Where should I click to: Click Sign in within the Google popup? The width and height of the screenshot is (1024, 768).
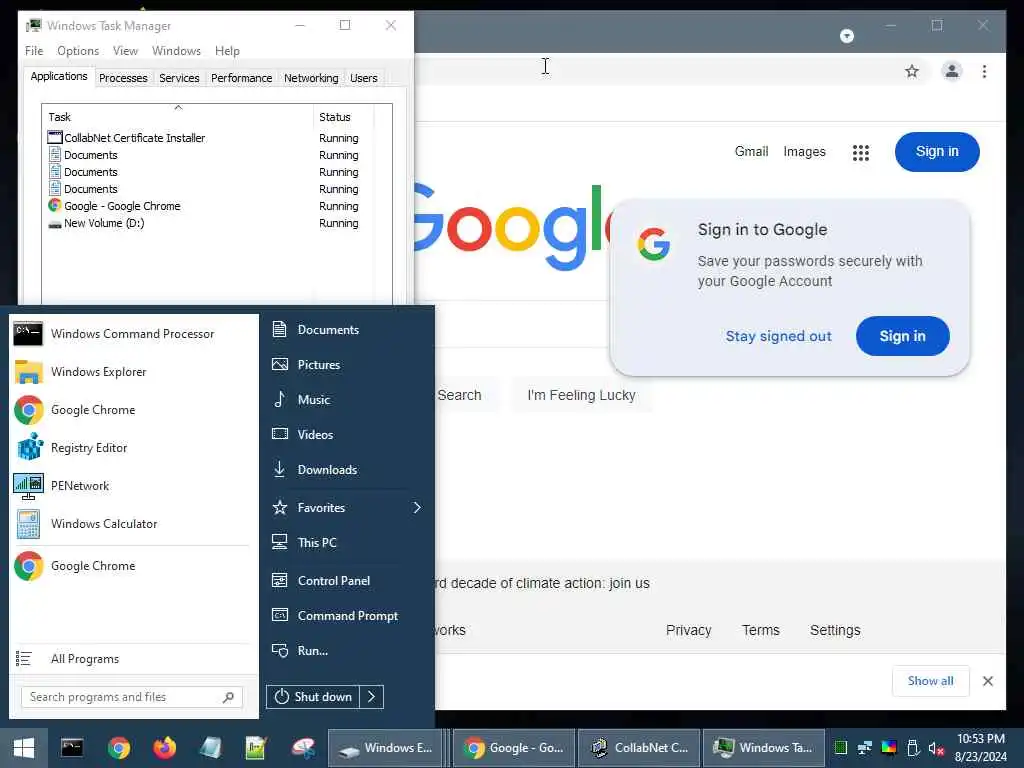point(903,336)
